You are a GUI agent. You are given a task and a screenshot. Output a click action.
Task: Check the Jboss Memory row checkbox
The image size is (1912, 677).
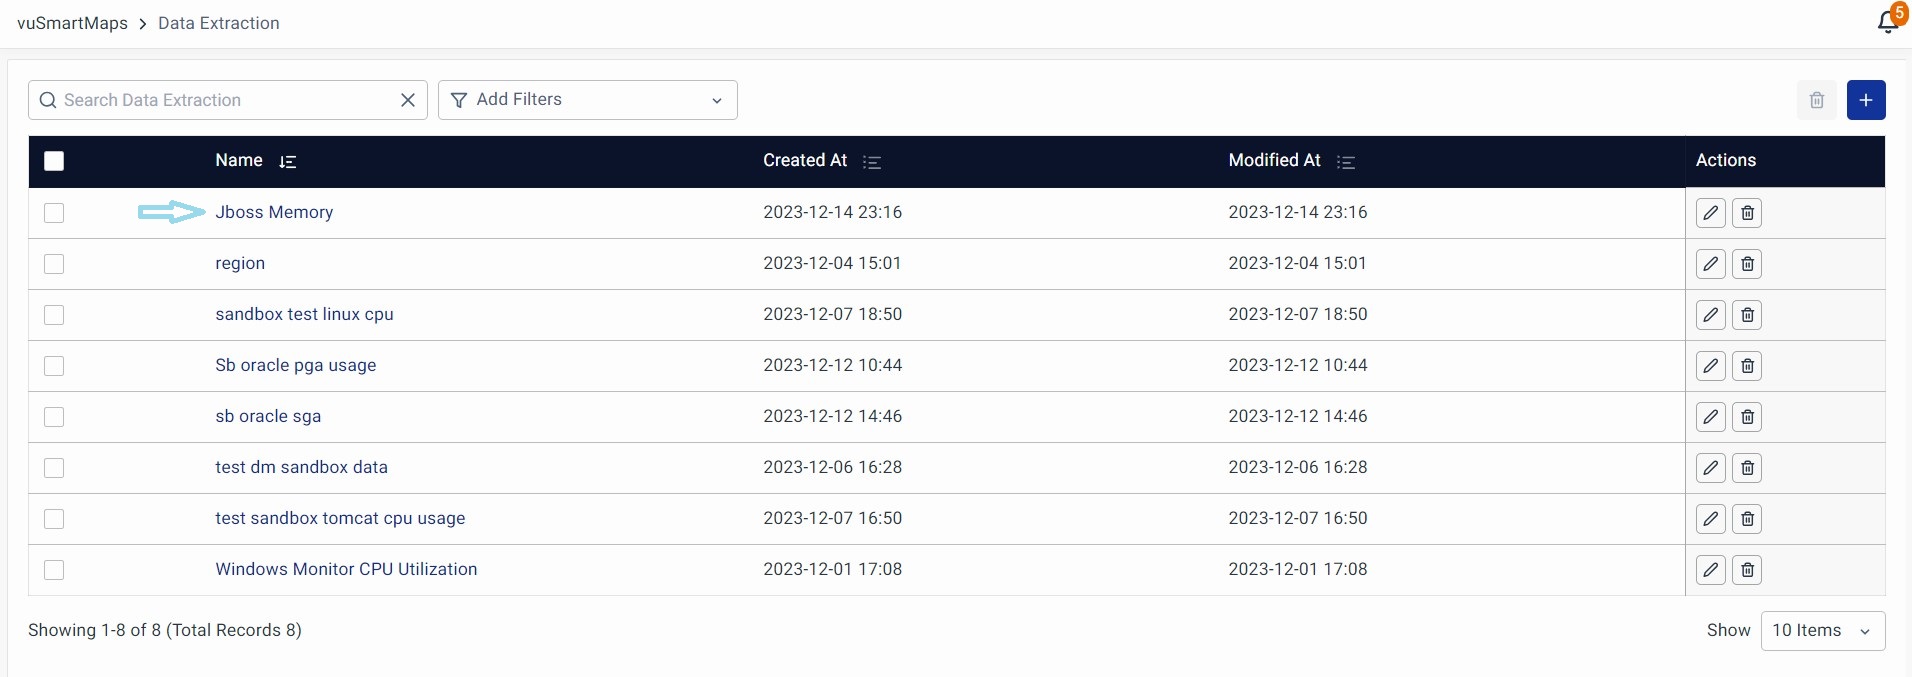[x=54, y=213]
